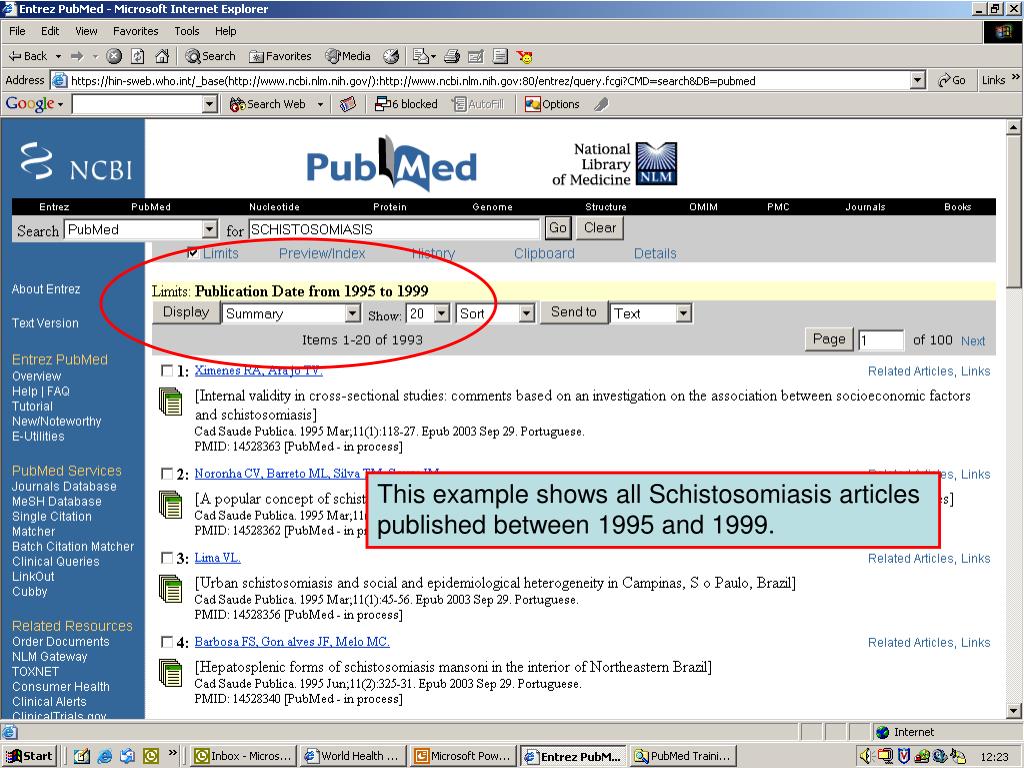Click the Messenger toolbar icon
The width and height of the screenshot is (1024, 768).
point(524,56)
